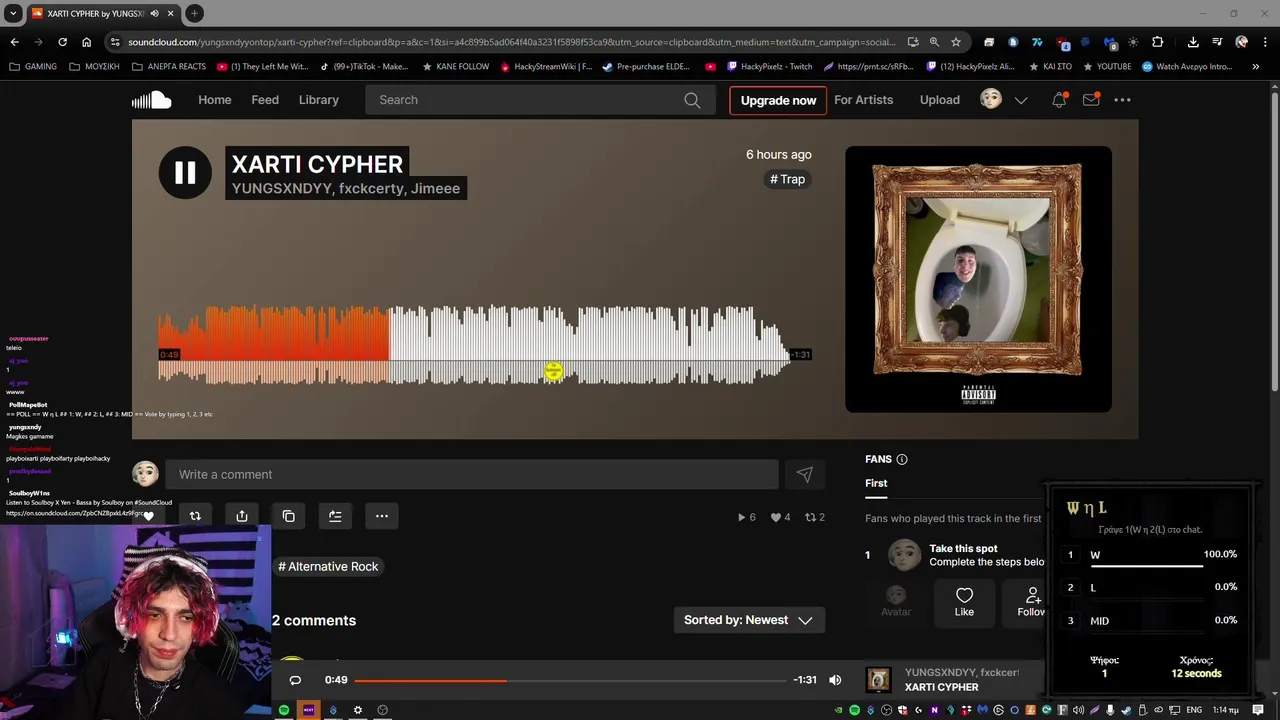
Task: Open messages envelope icon
Action: click(x=1091, y=100)
